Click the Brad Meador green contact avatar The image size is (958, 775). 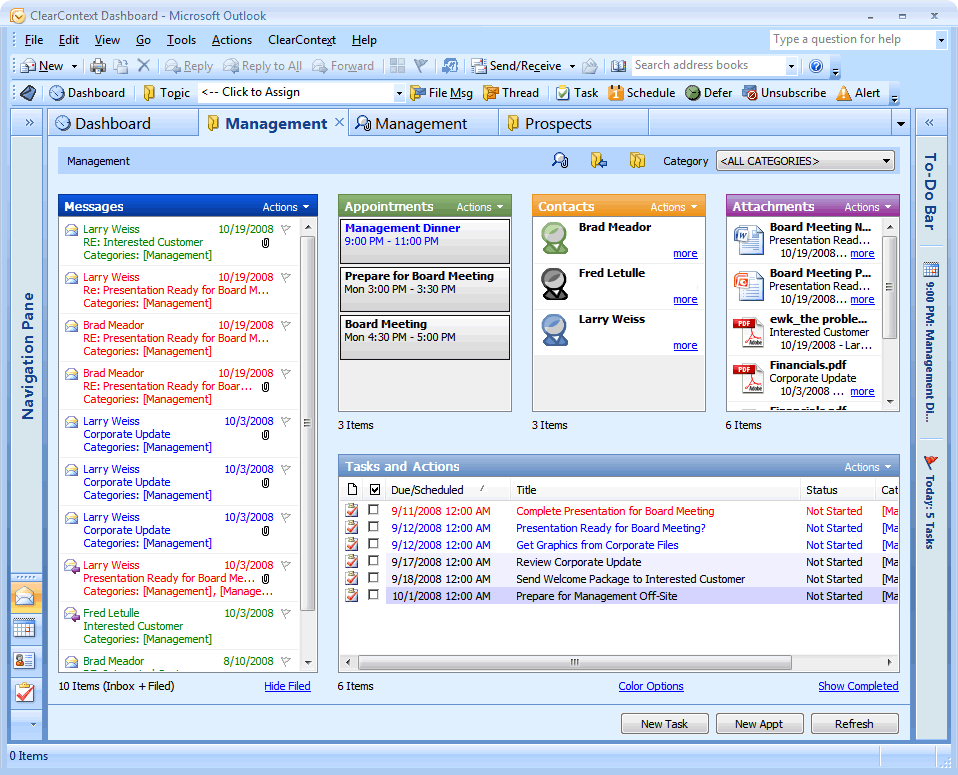pyautogui.click(x=555, y=238)
